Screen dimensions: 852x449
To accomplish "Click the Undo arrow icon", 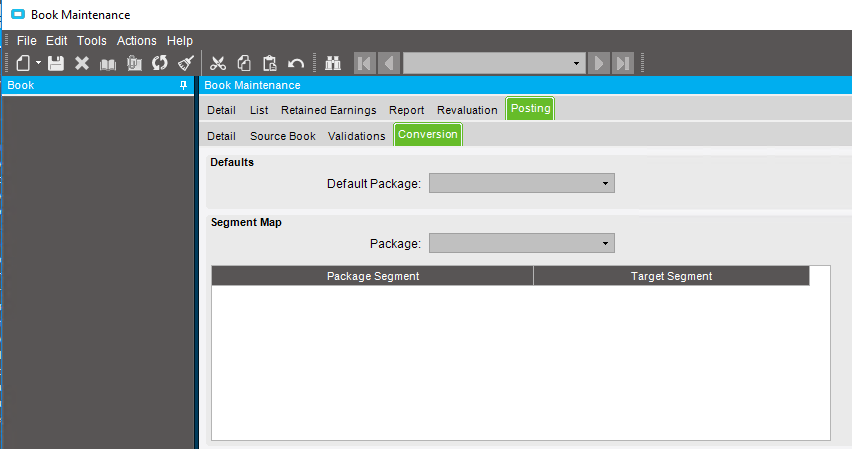I will click(x=296, y=64).
